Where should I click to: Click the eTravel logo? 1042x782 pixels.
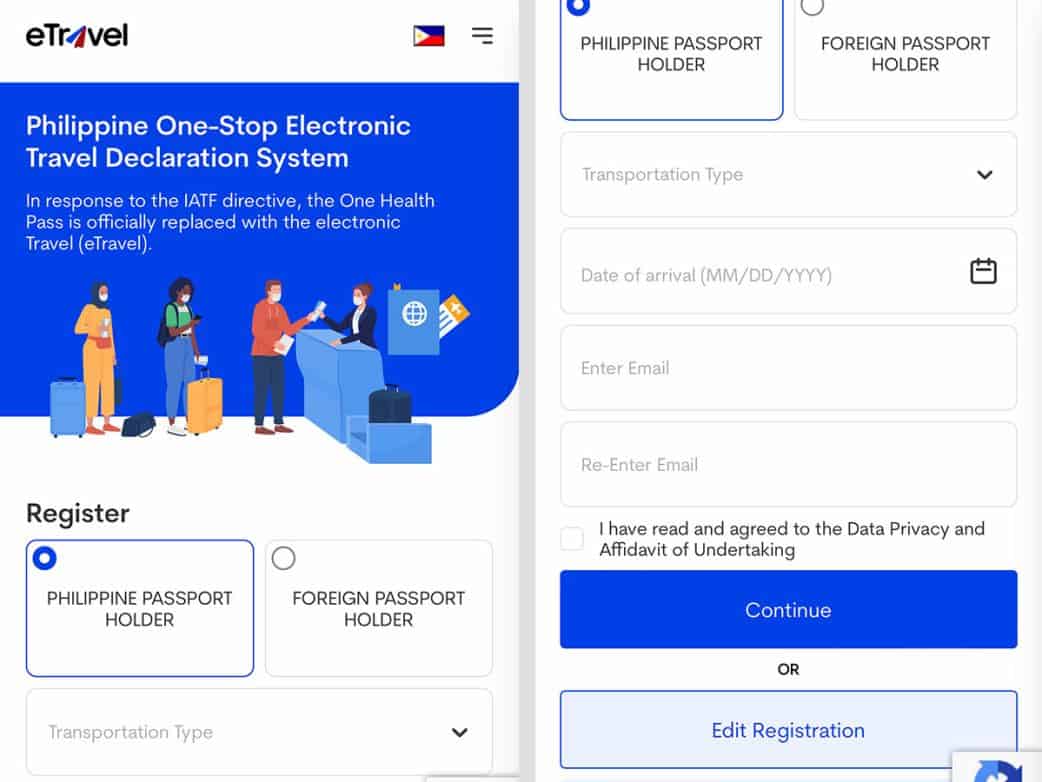coord(75,33)
